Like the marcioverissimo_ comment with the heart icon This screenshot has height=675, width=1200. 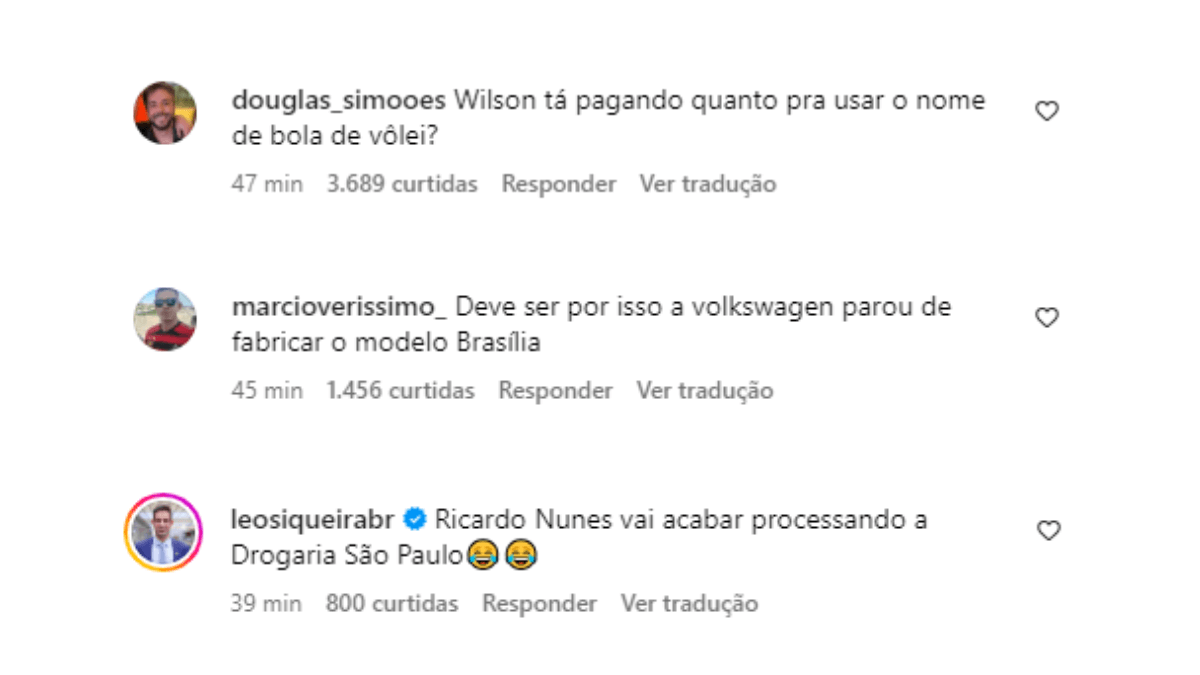1047,318
